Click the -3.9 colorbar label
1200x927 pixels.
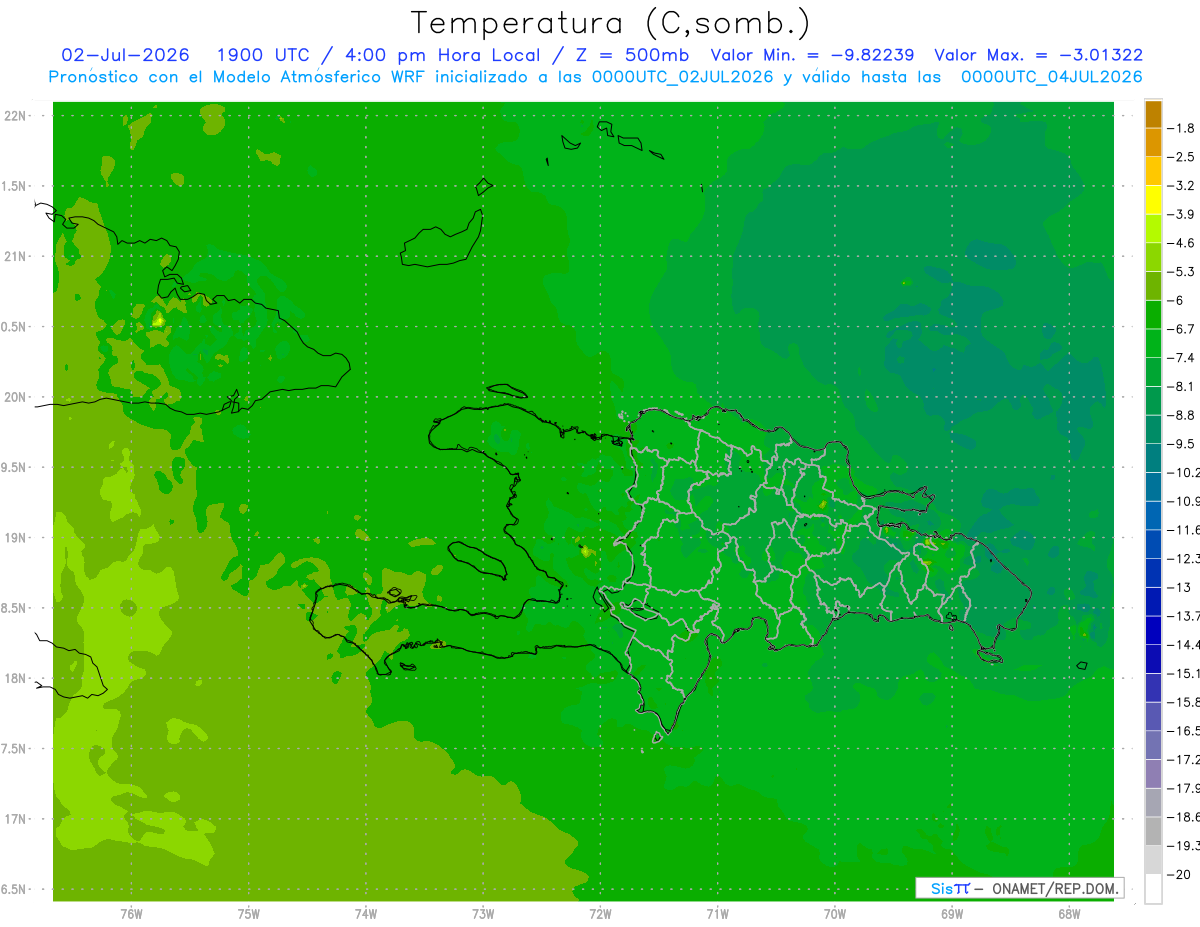pyautogui.click(x=1182, y=215)
